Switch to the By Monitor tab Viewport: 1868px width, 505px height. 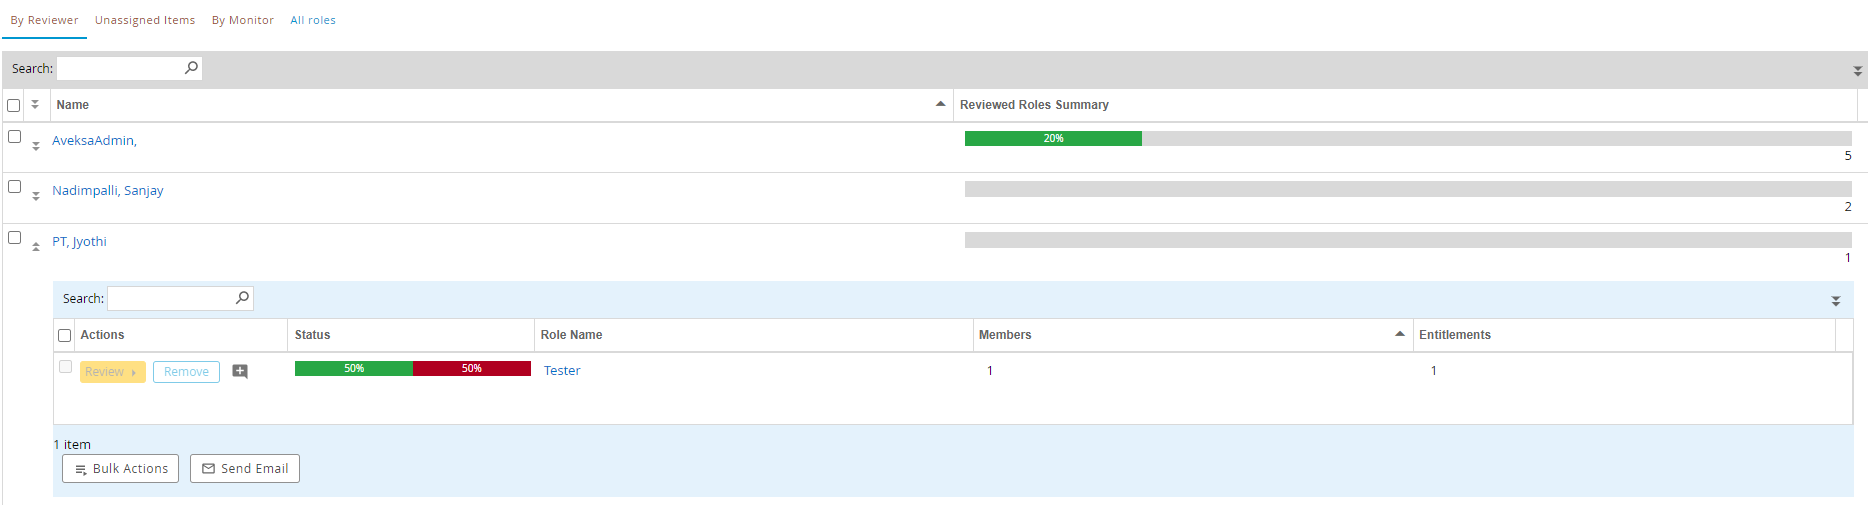coord(242,20)
